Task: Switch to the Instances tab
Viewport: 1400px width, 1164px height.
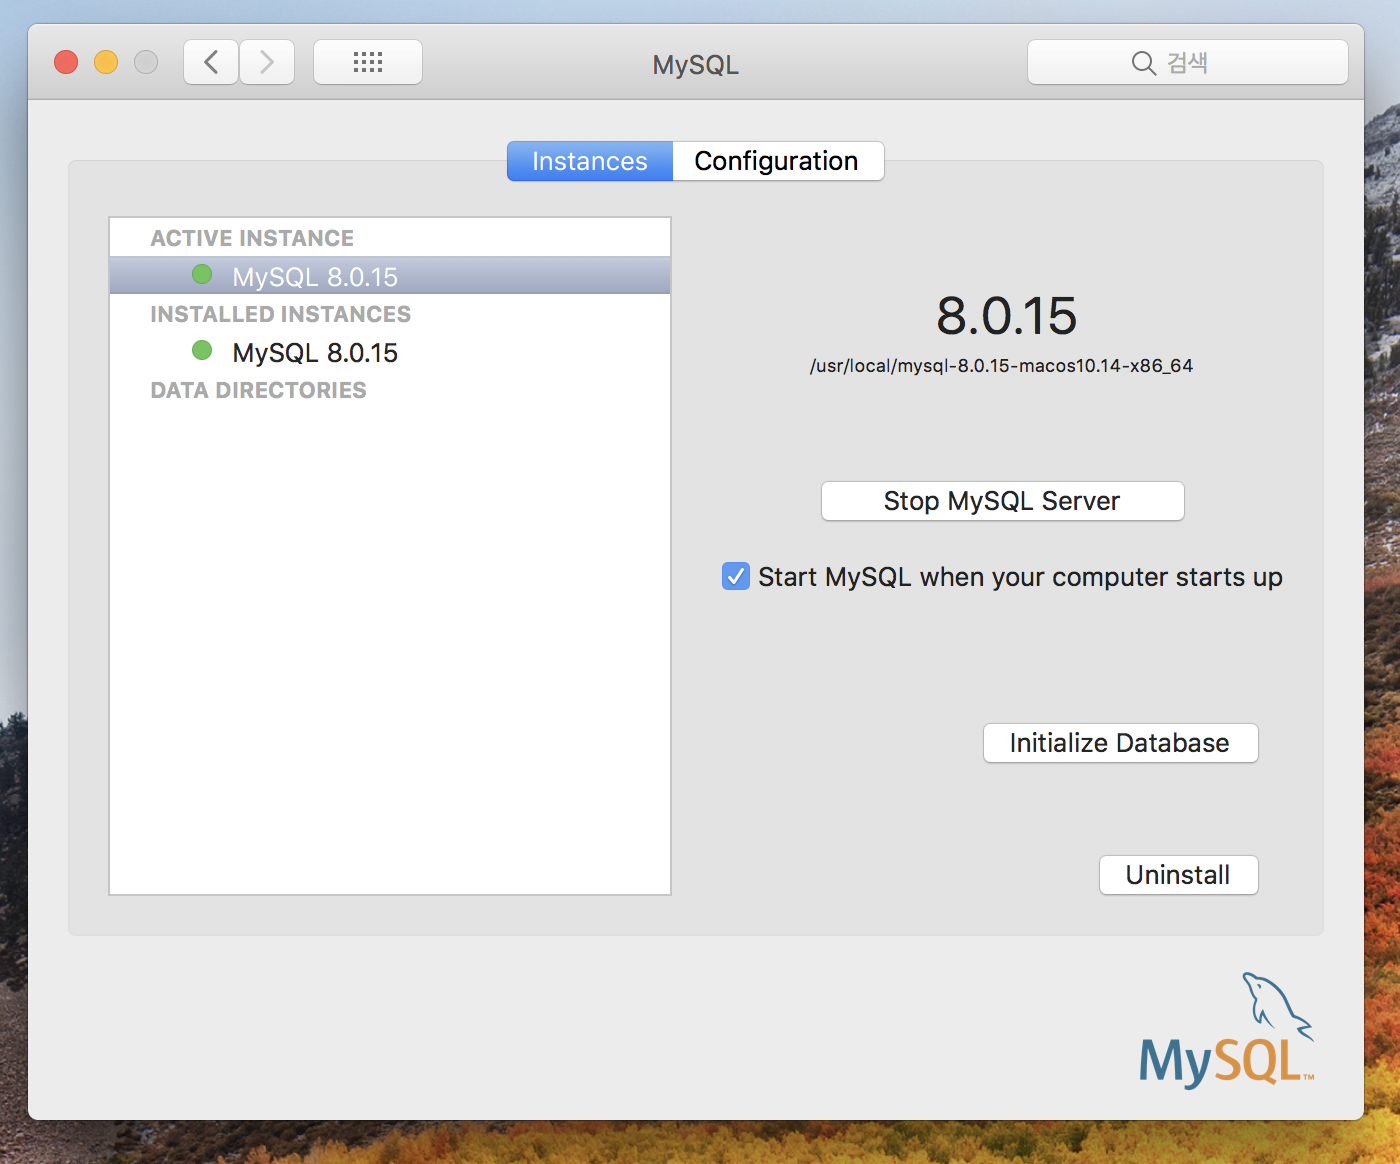Action: [x=590, y=161]
